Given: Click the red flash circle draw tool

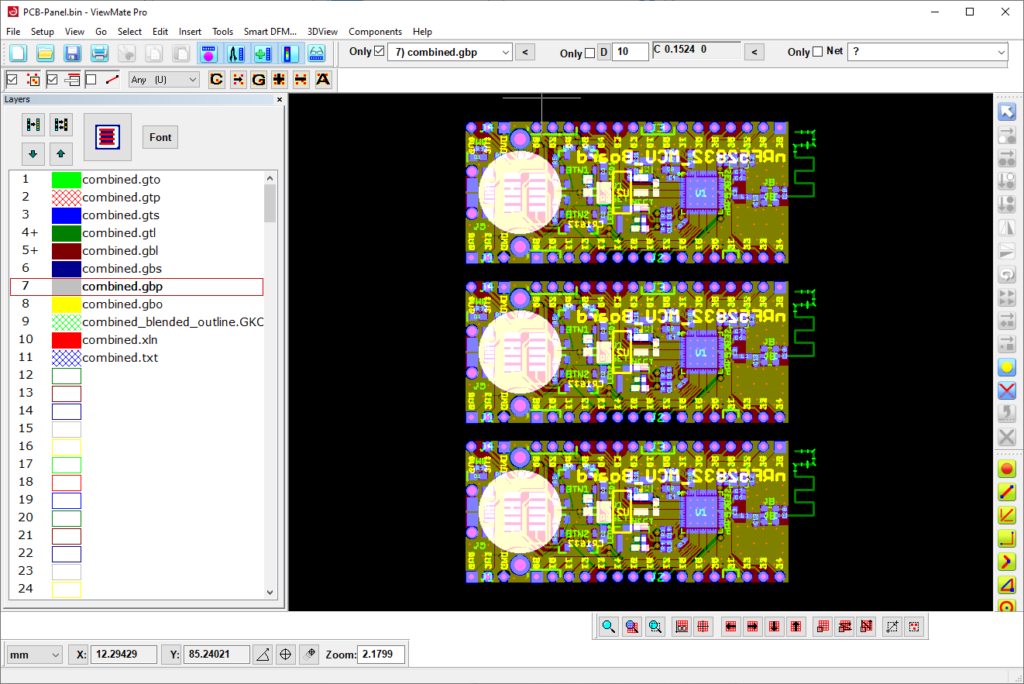Looking at the screenshot, I should tap(1007, 469).
